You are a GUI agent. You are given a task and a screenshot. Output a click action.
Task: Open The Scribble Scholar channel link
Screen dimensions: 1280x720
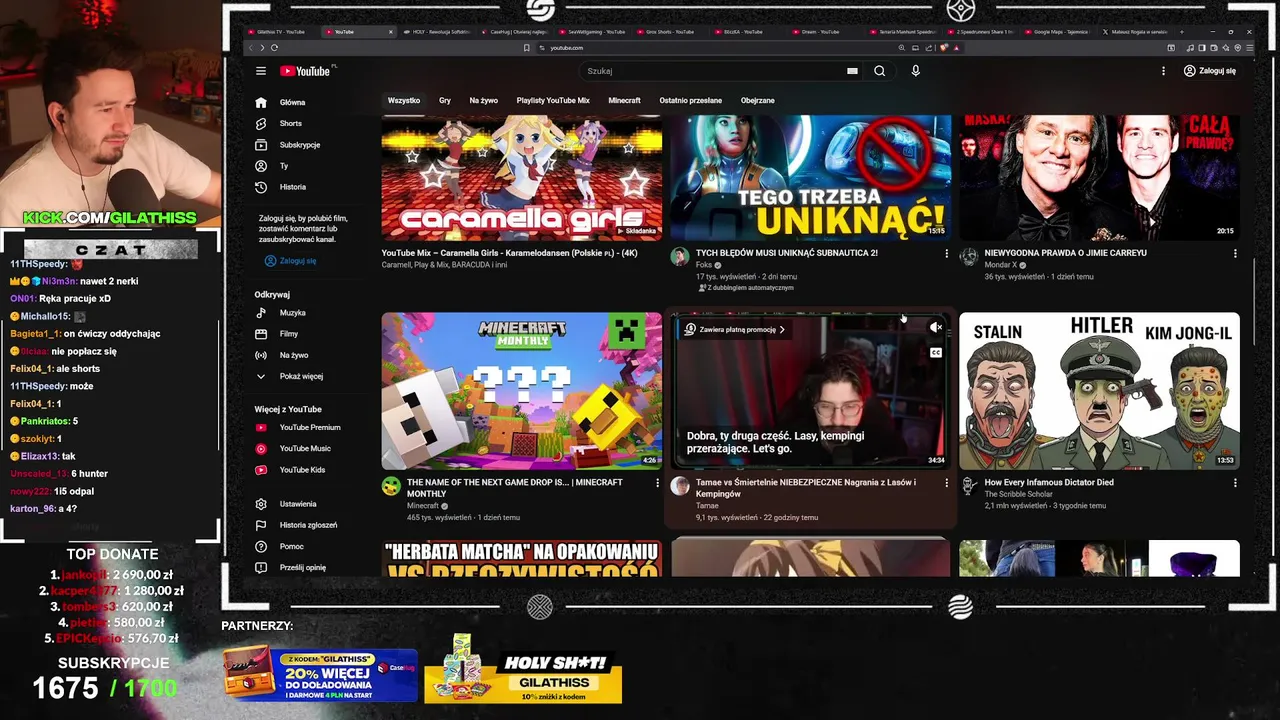(1018, 494)
